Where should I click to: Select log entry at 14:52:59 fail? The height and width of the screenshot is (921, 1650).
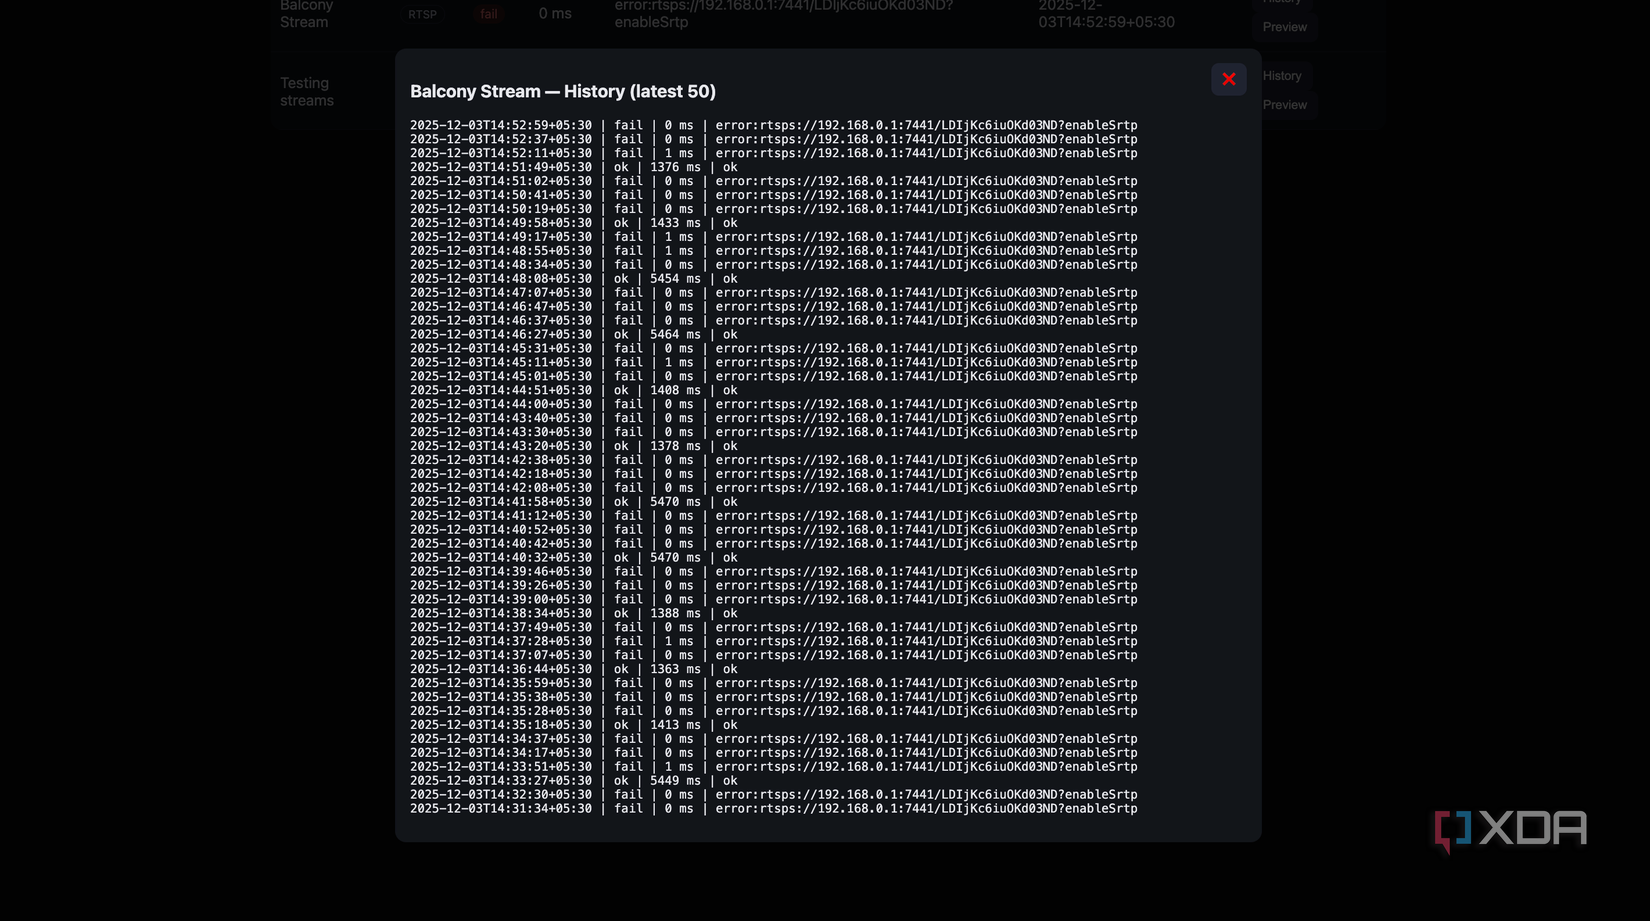(773, 125)
